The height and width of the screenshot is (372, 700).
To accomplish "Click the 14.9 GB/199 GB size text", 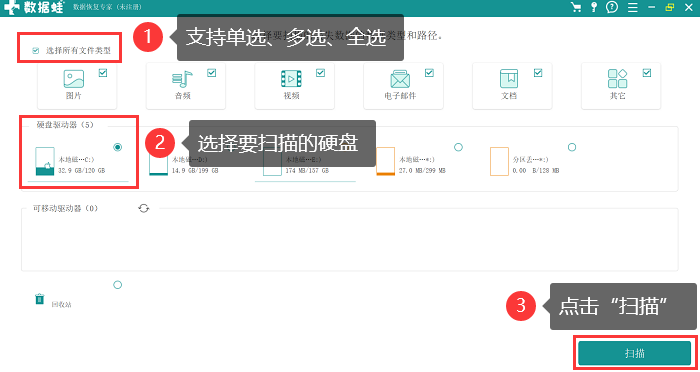I will click(x=195, y=171).
